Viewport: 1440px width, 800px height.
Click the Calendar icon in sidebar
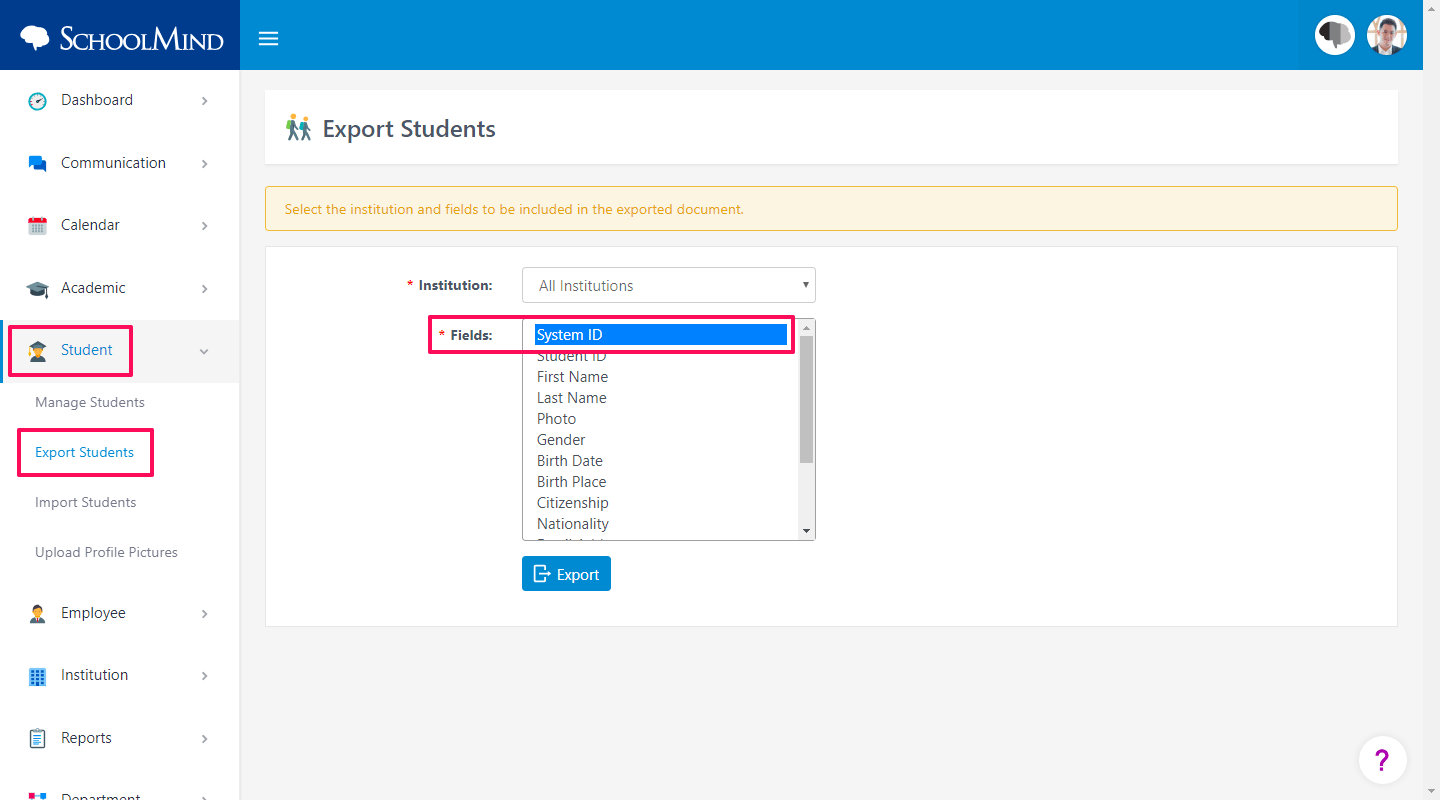coord(37,226)
